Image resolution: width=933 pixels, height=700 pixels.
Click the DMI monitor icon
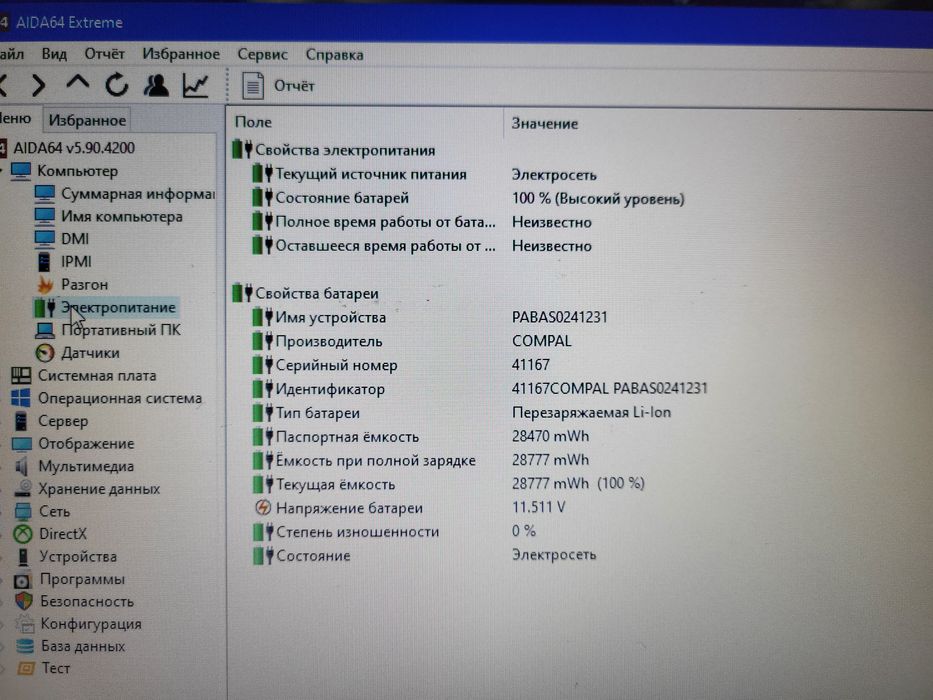pos(45,239)
